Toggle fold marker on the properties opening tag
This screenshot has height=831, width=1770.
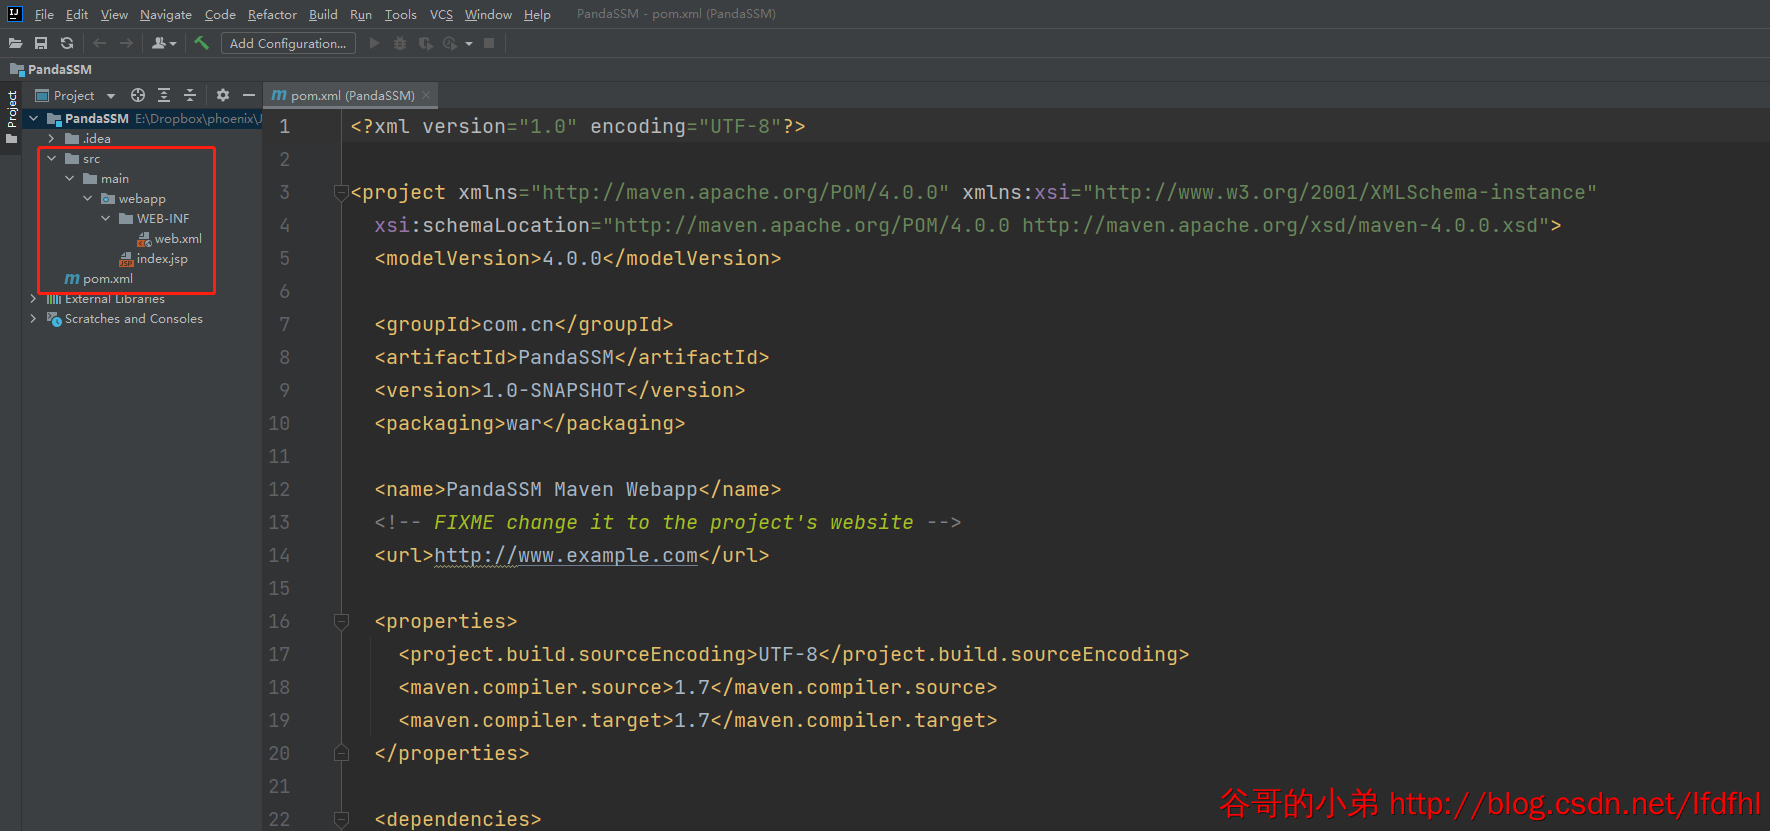[x=341, y=622]
